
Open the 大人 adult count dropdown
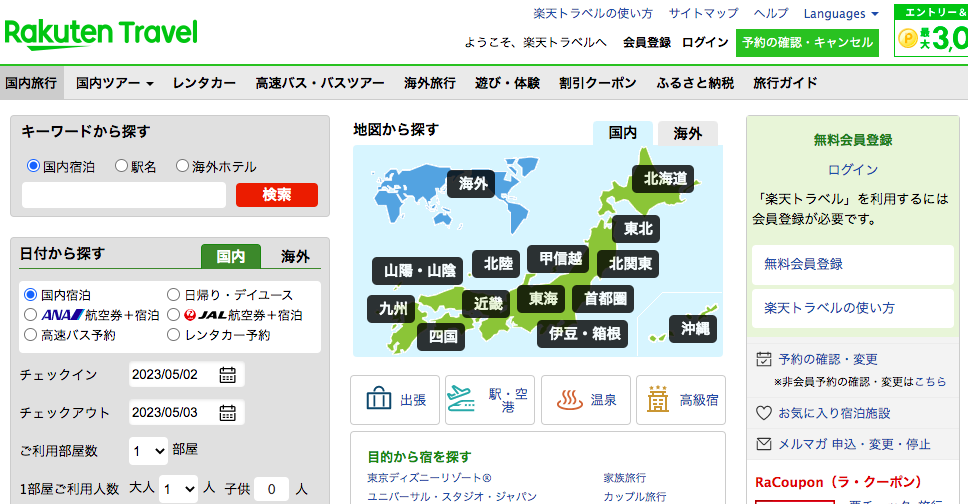178,489
